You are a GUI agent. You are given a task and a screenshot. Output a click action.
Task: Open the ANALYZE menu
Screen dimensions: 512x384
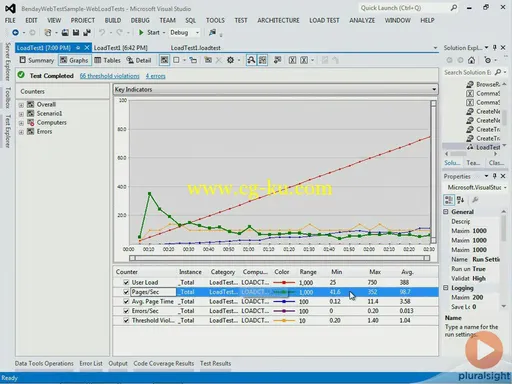(362, 20)
